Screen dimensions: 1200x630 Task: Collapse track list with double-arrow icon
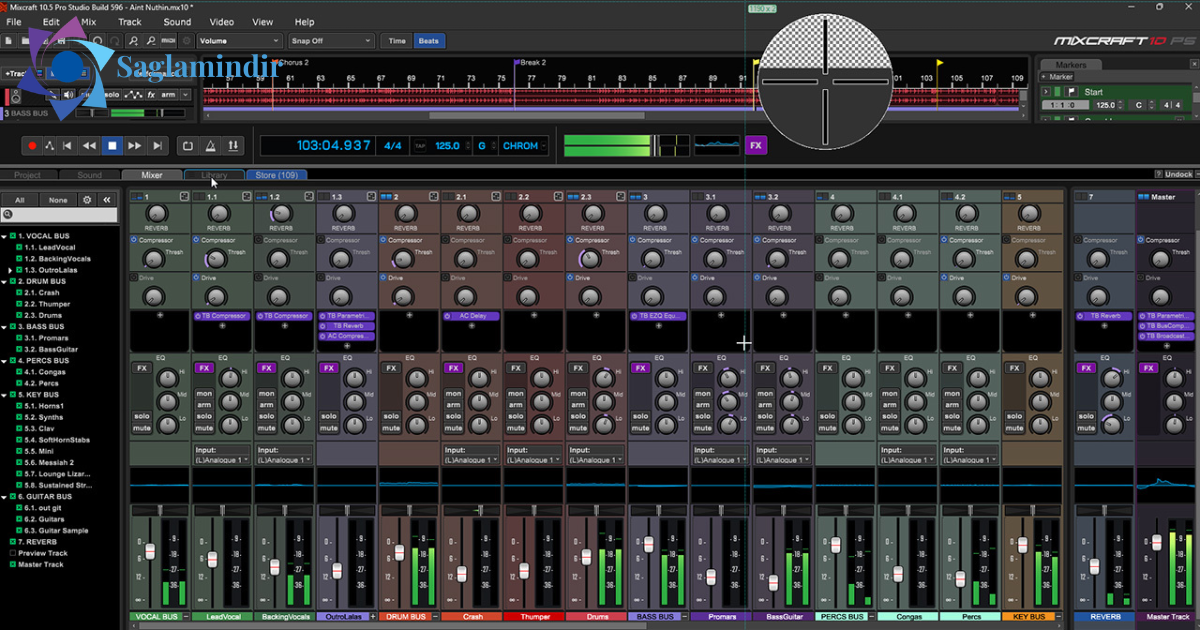107,200
